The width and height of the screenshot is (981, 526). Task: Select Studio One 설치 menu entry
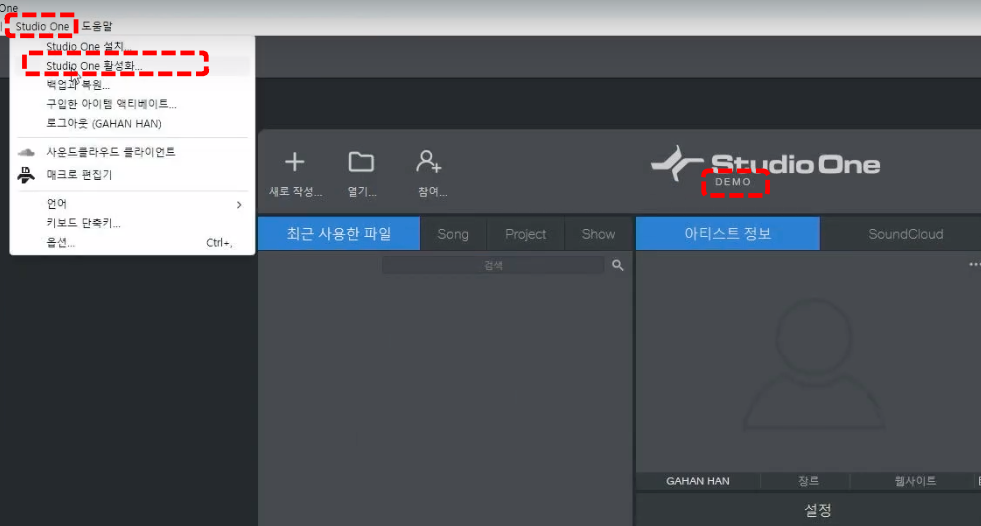point(132,46)
